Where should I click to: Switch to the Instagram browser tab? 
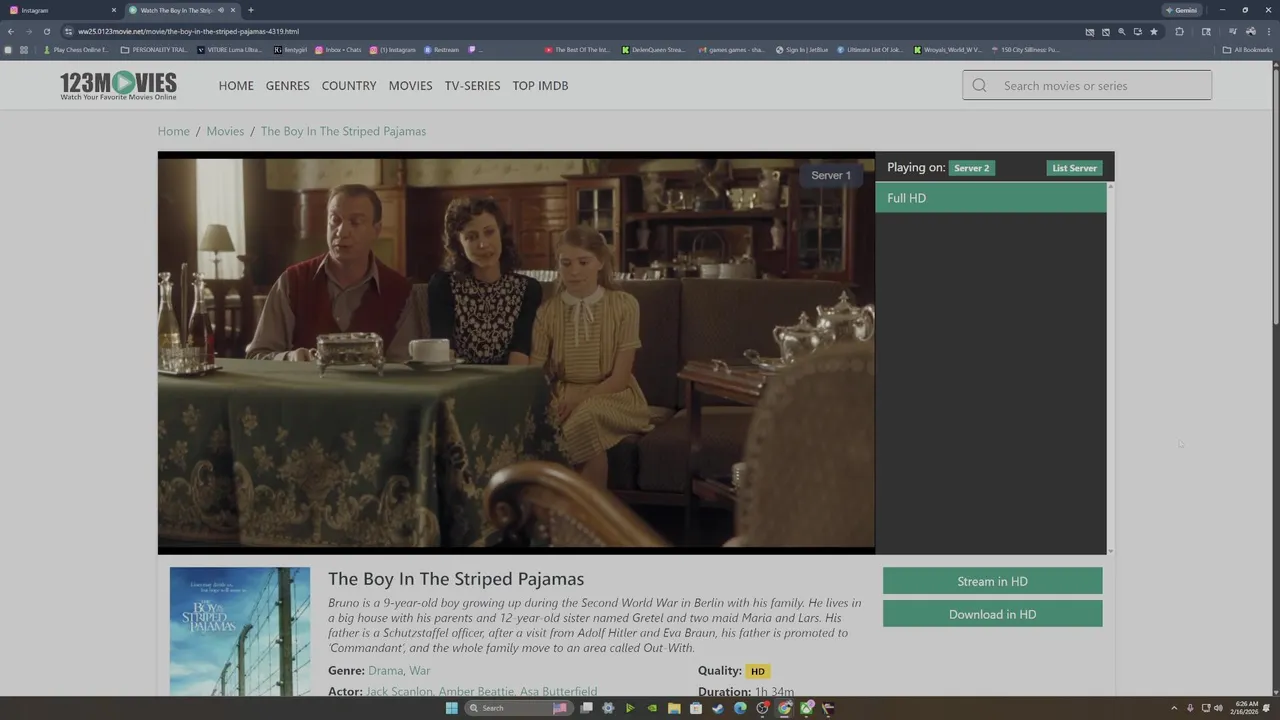click(62, 10)
